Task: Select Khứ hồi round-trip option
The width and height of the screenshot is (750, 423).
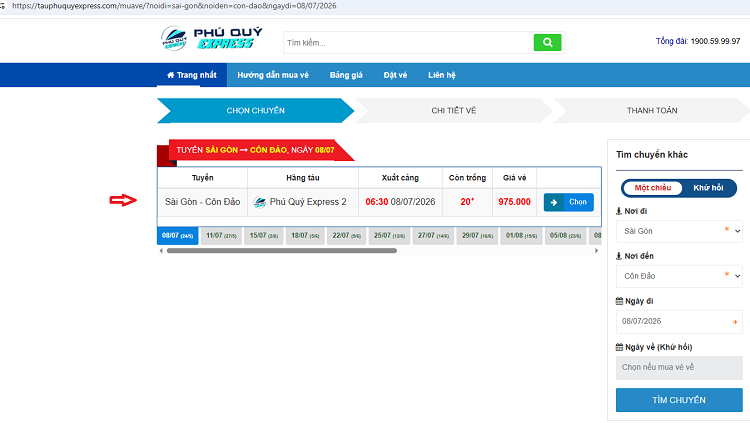Action: click(708, 188)
